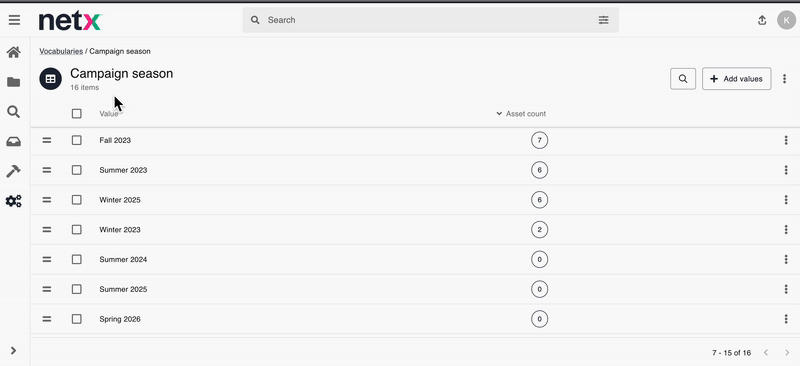
Task: Click the Summer 2025 drag handle
Action: tap(47, 289)
